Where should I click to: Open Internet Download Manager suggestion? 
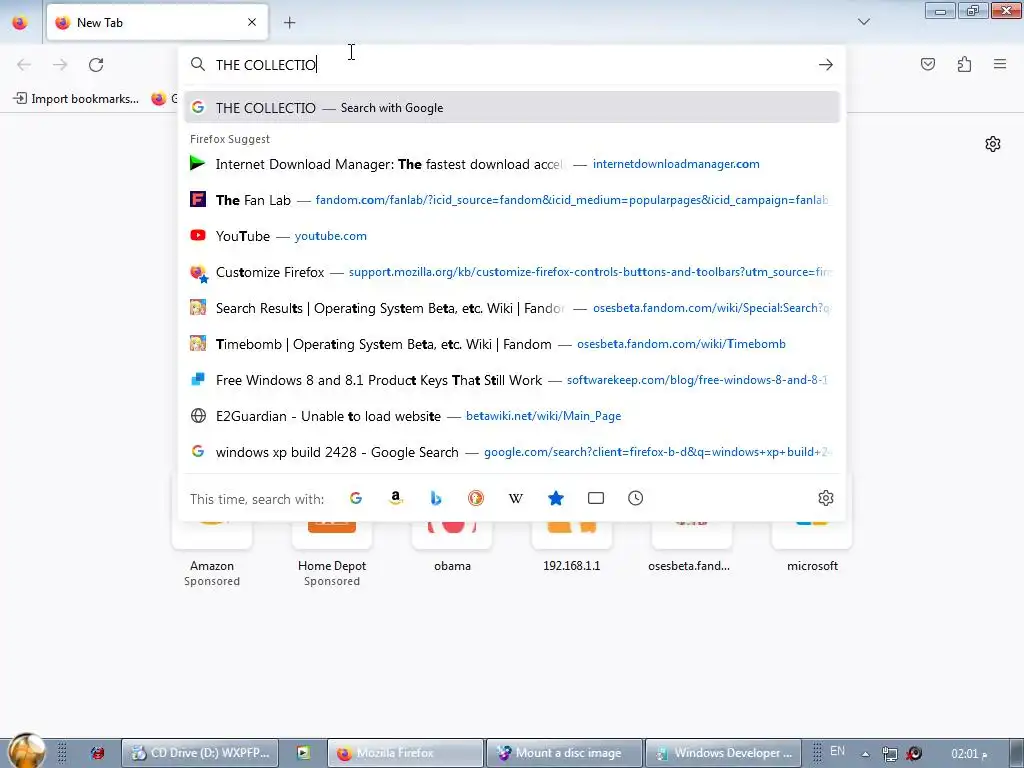512,164
